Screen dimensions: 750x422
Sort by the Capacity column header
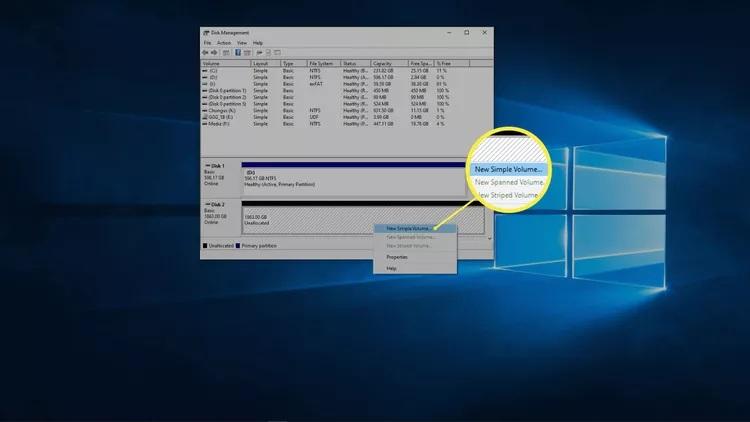coord(383,63)
